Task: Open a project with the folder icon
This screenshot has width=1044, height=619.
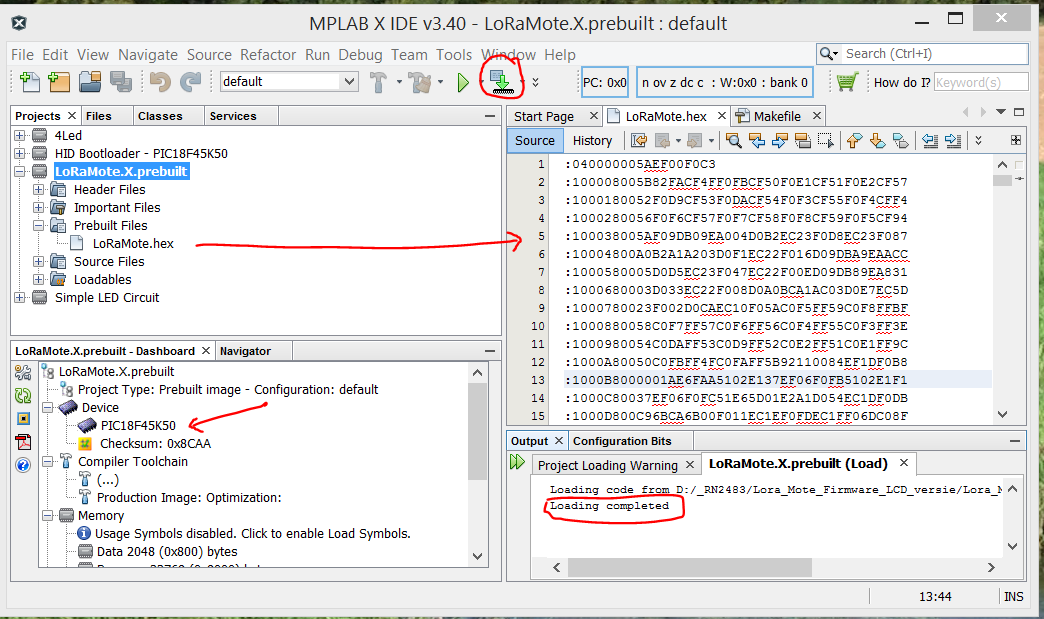Action: 90,81
